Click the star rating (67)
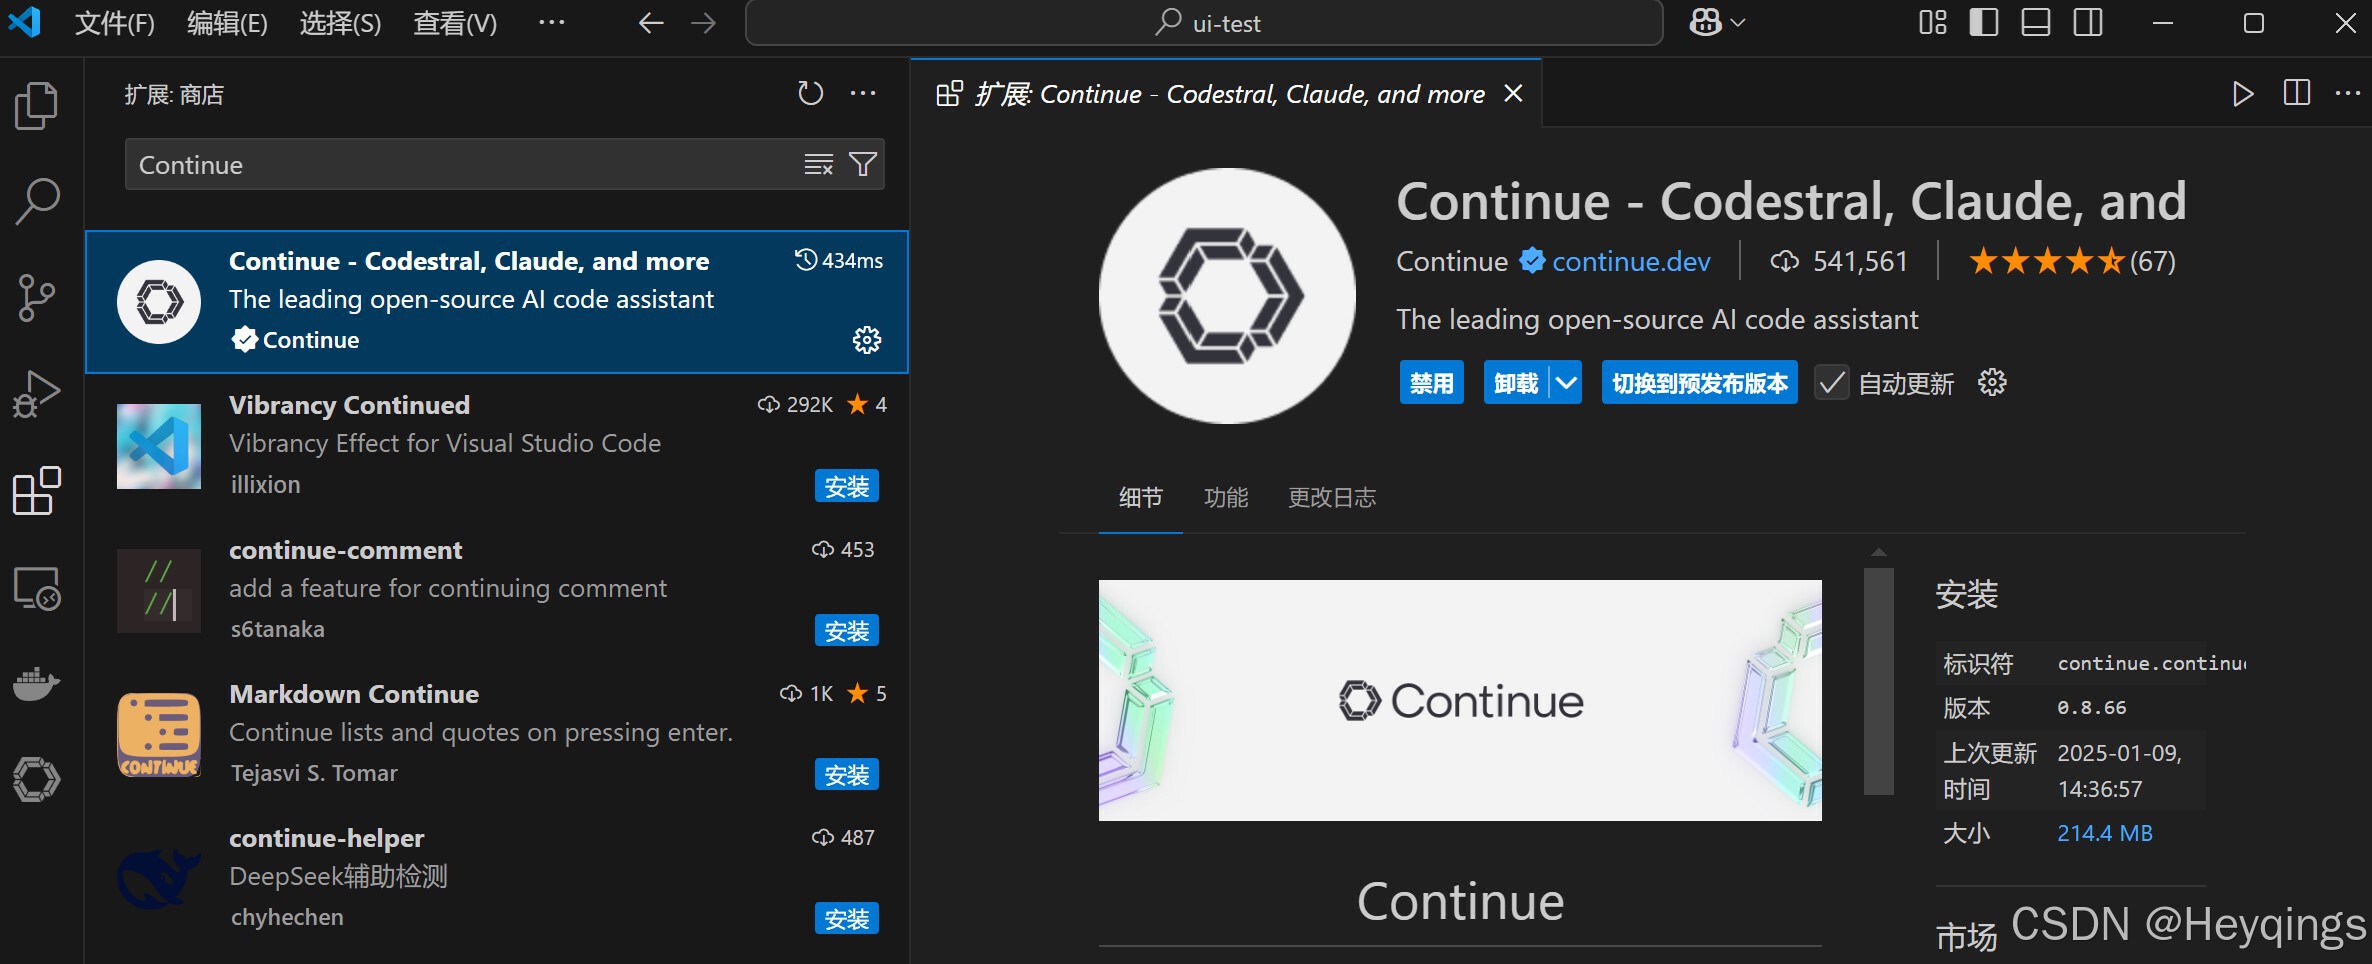The image size is (2372, 964). [x=2072, y=262]
